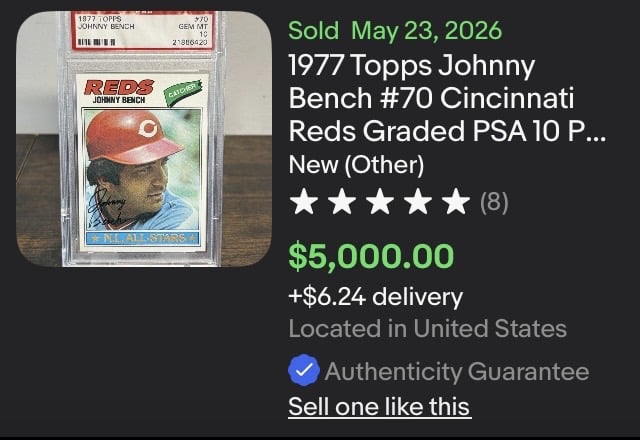Click the N.L. All Stars strip on the card

click(143, 238)
